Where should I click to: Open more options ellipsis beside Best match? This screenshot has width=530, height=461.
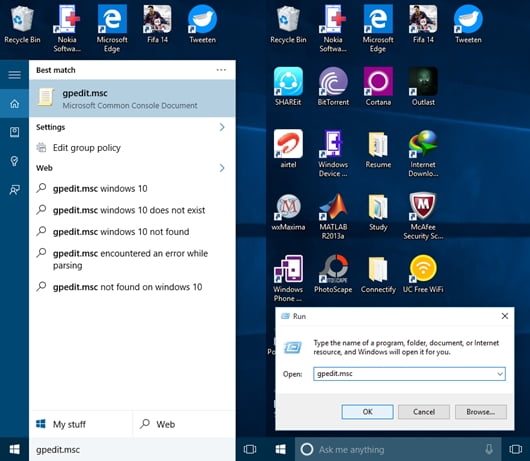coord(221,70)
